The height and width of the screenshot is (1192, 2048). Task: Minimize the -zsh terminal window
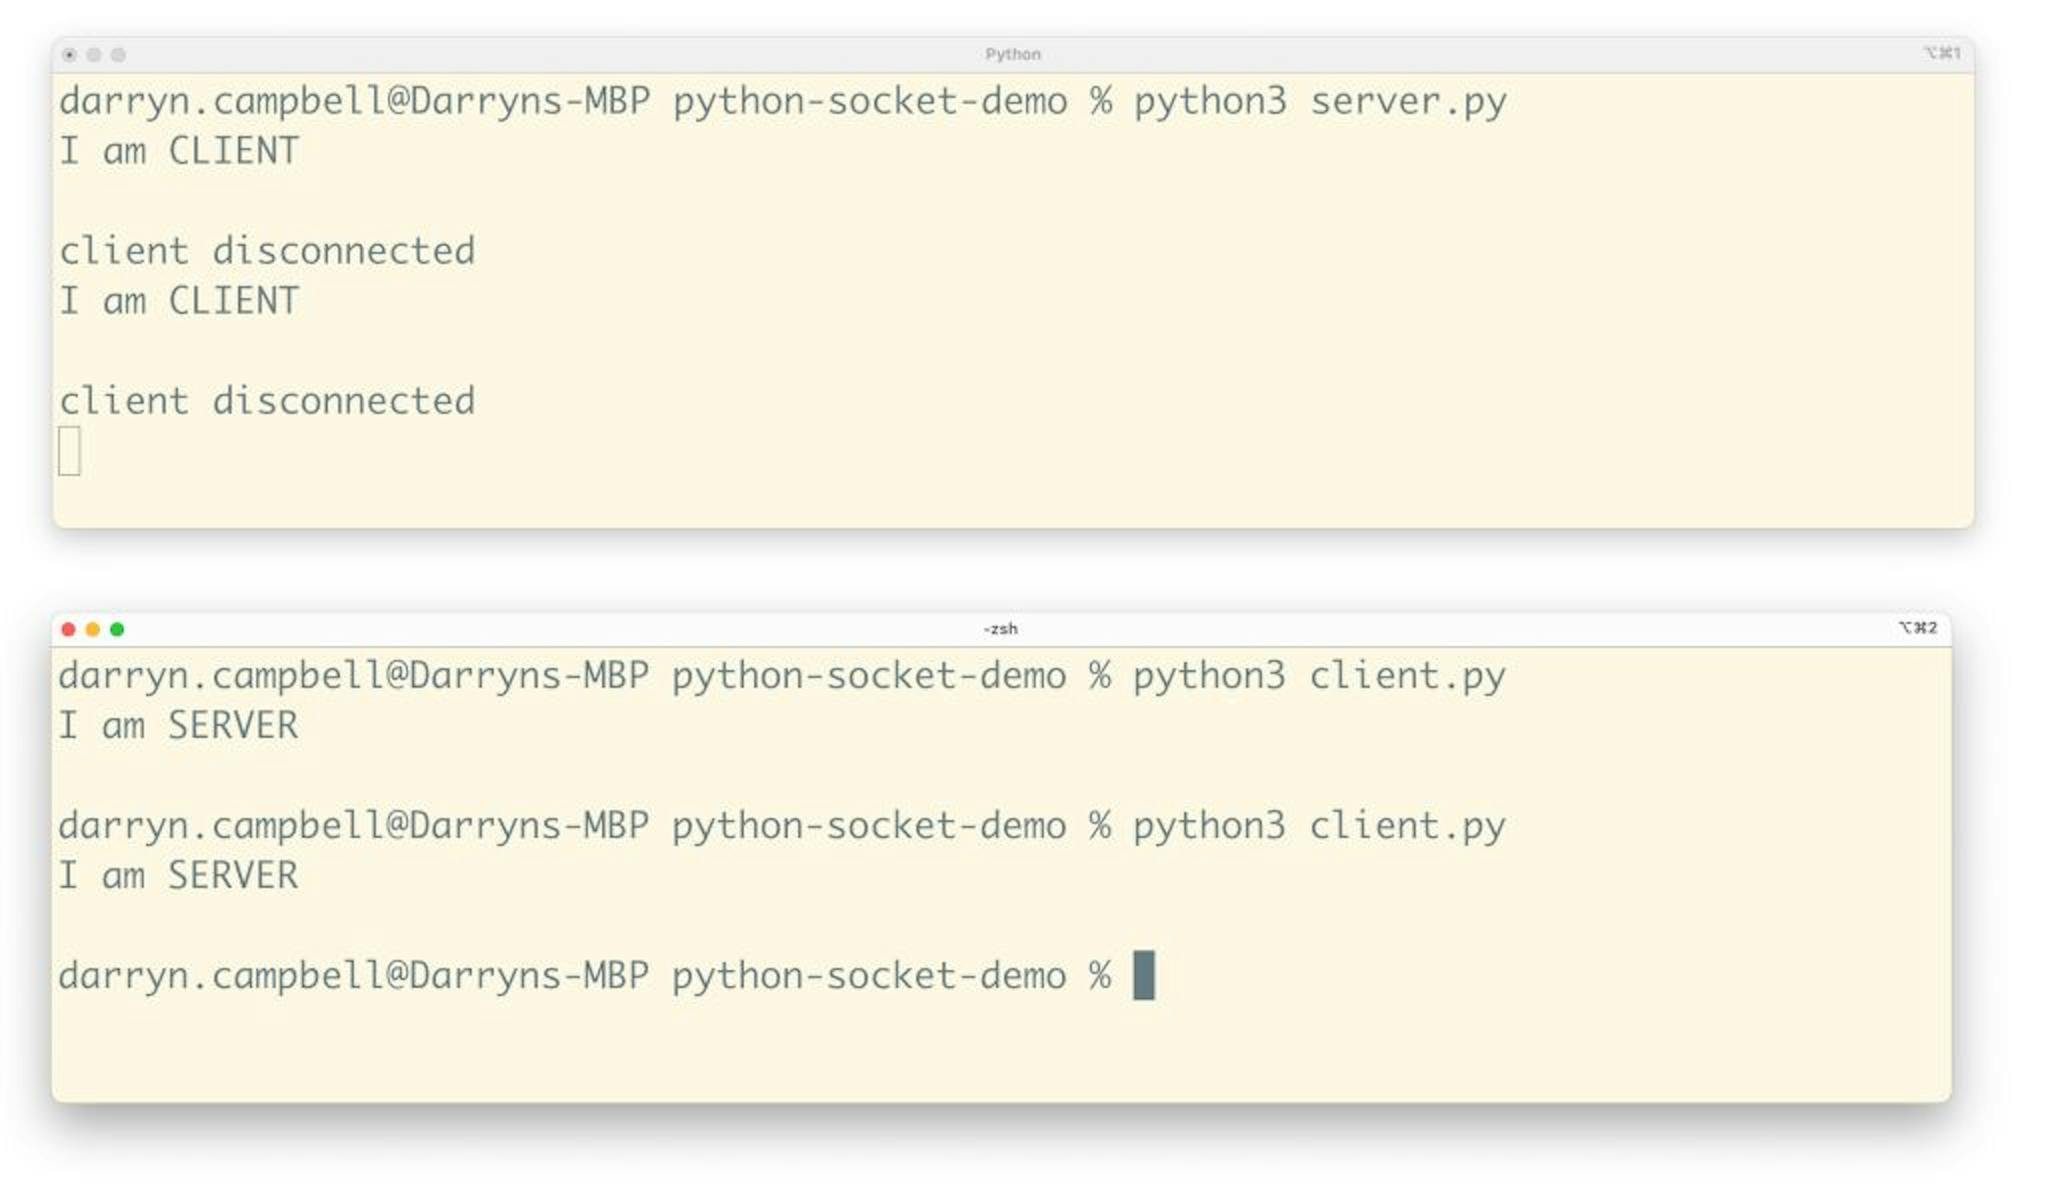[x=92, y=629]
